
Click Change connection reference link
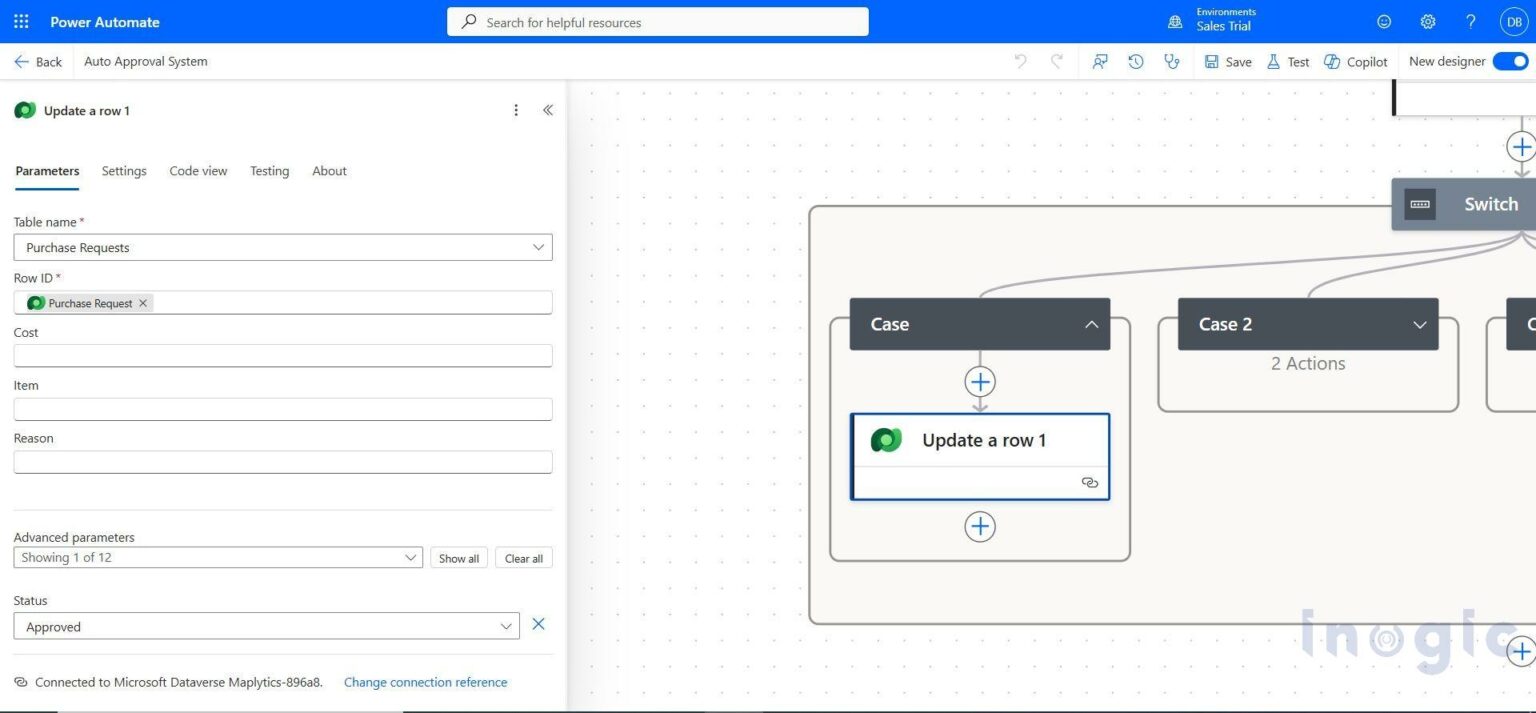[x=425, y=682]
